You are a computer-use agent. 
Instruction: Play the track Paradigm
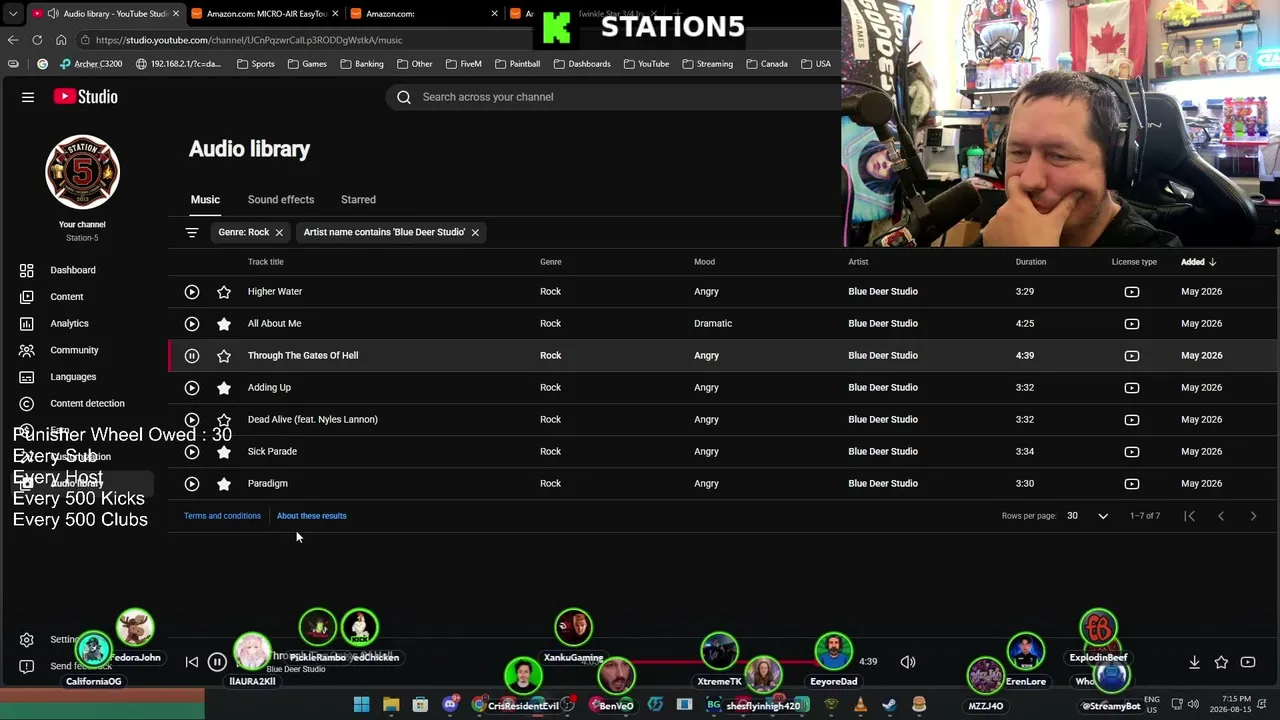point(192,484)
